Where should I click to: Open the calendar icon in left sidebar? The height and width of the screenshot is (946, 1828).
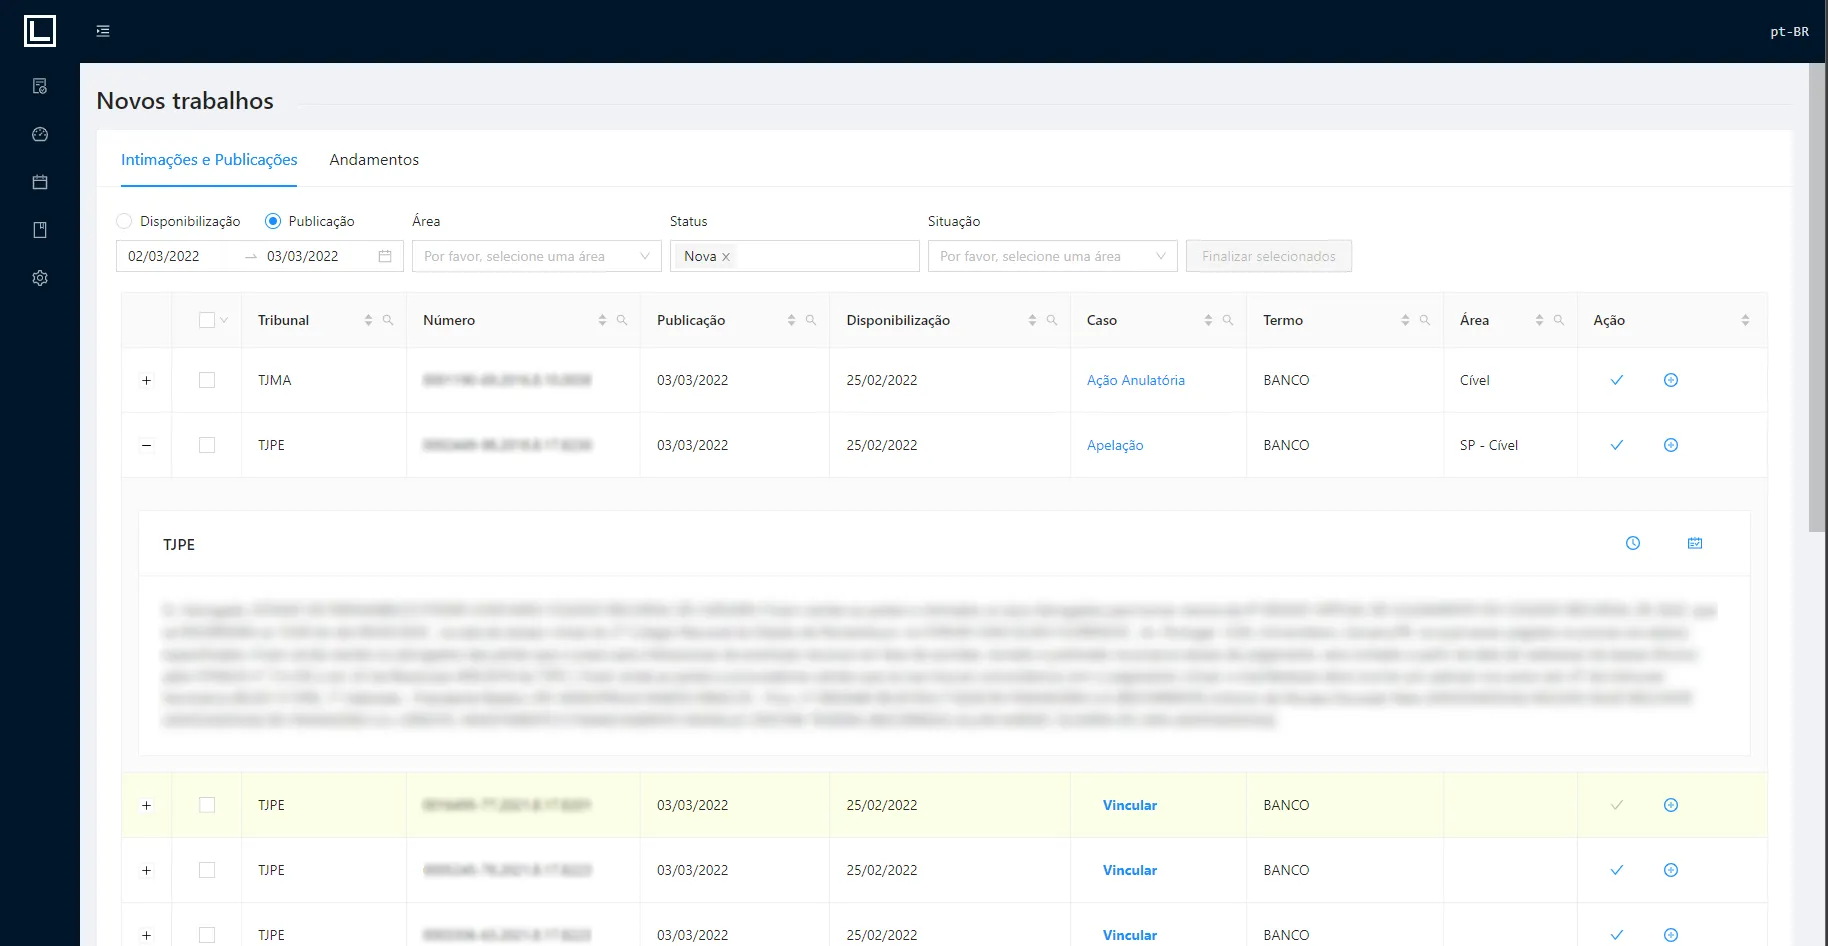[40, 182]
